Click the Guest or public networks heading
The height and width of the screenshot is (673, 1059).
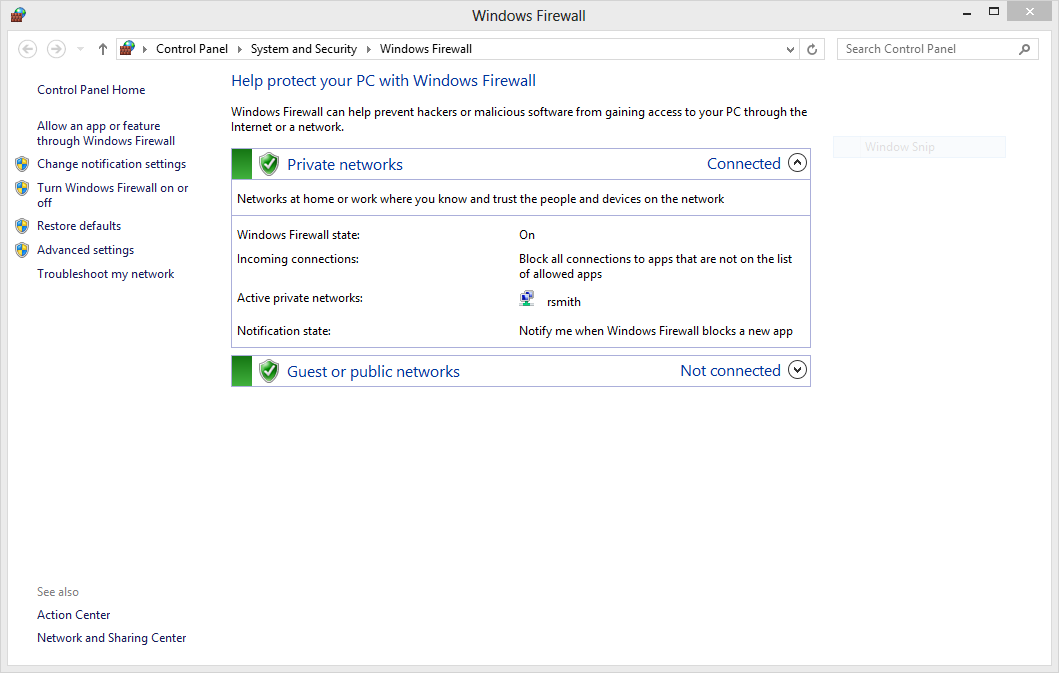coord(373,372)
